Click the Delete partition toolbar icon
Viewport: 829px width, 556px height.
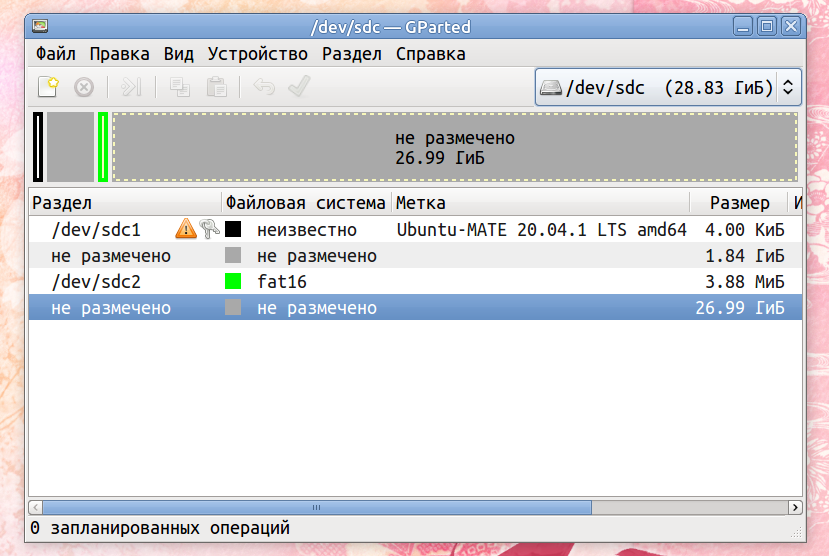click(x=84, y=87)
